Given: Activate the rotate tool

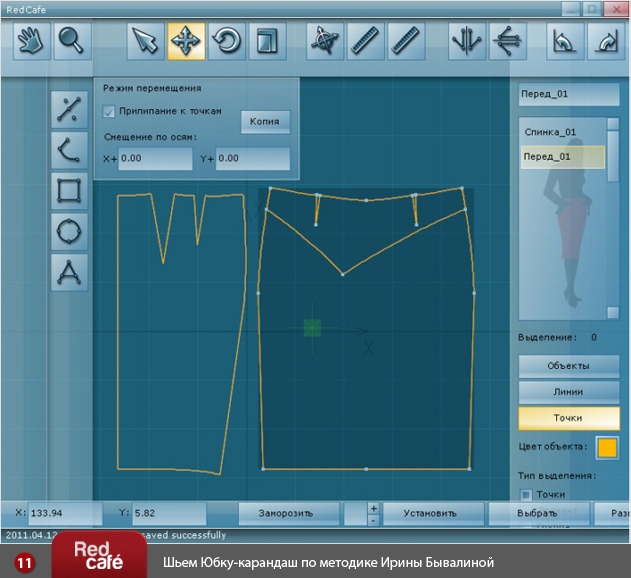Looking at the screenshot, I should (x=227, y=41).
